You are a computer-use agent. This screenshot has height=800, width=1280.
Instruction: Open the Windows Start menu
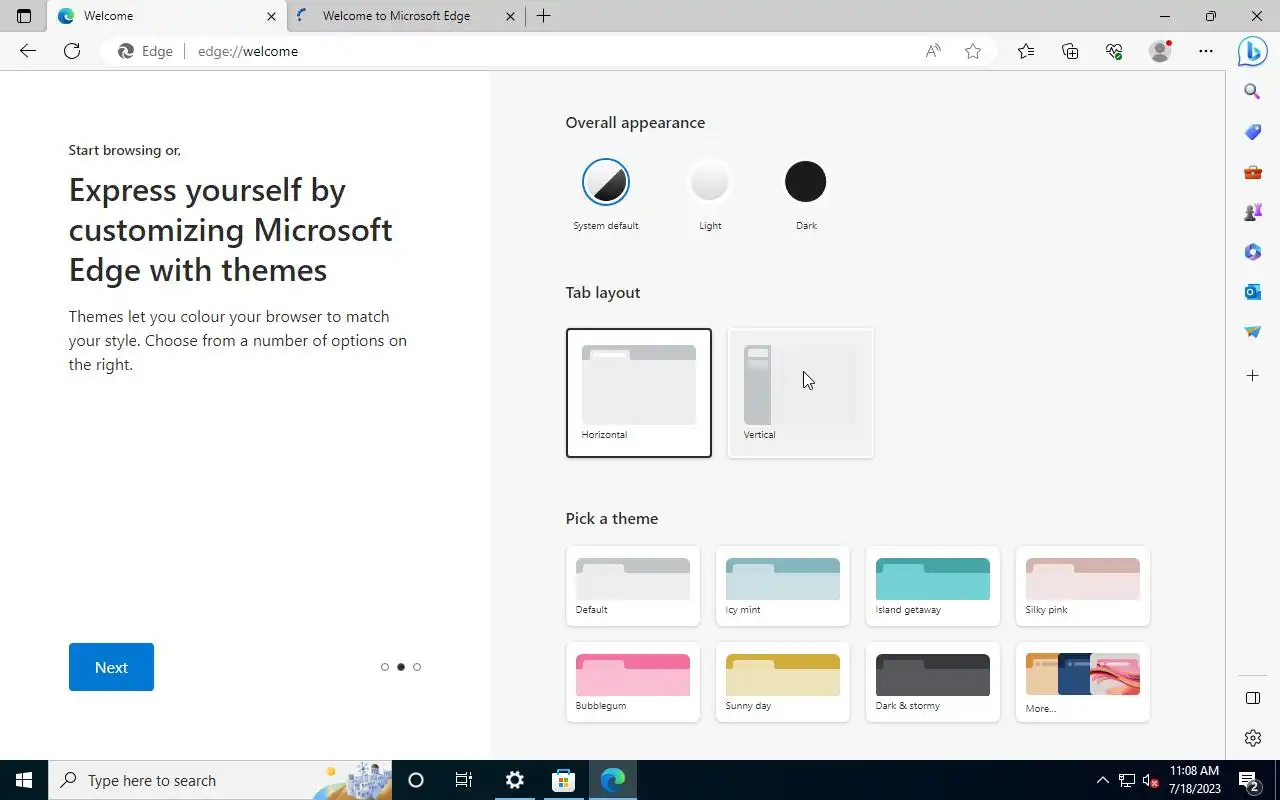click(24, 780)
